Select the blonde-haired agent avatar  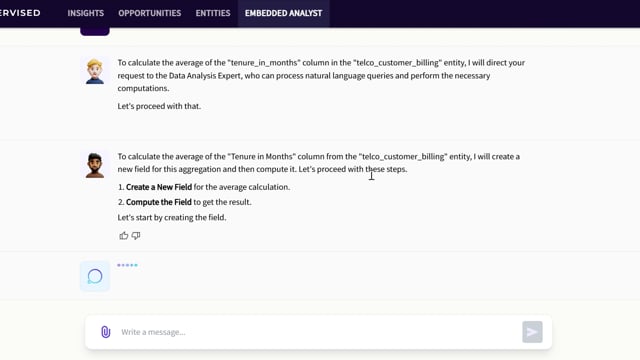pyautogui.click(x=95, y=71)
